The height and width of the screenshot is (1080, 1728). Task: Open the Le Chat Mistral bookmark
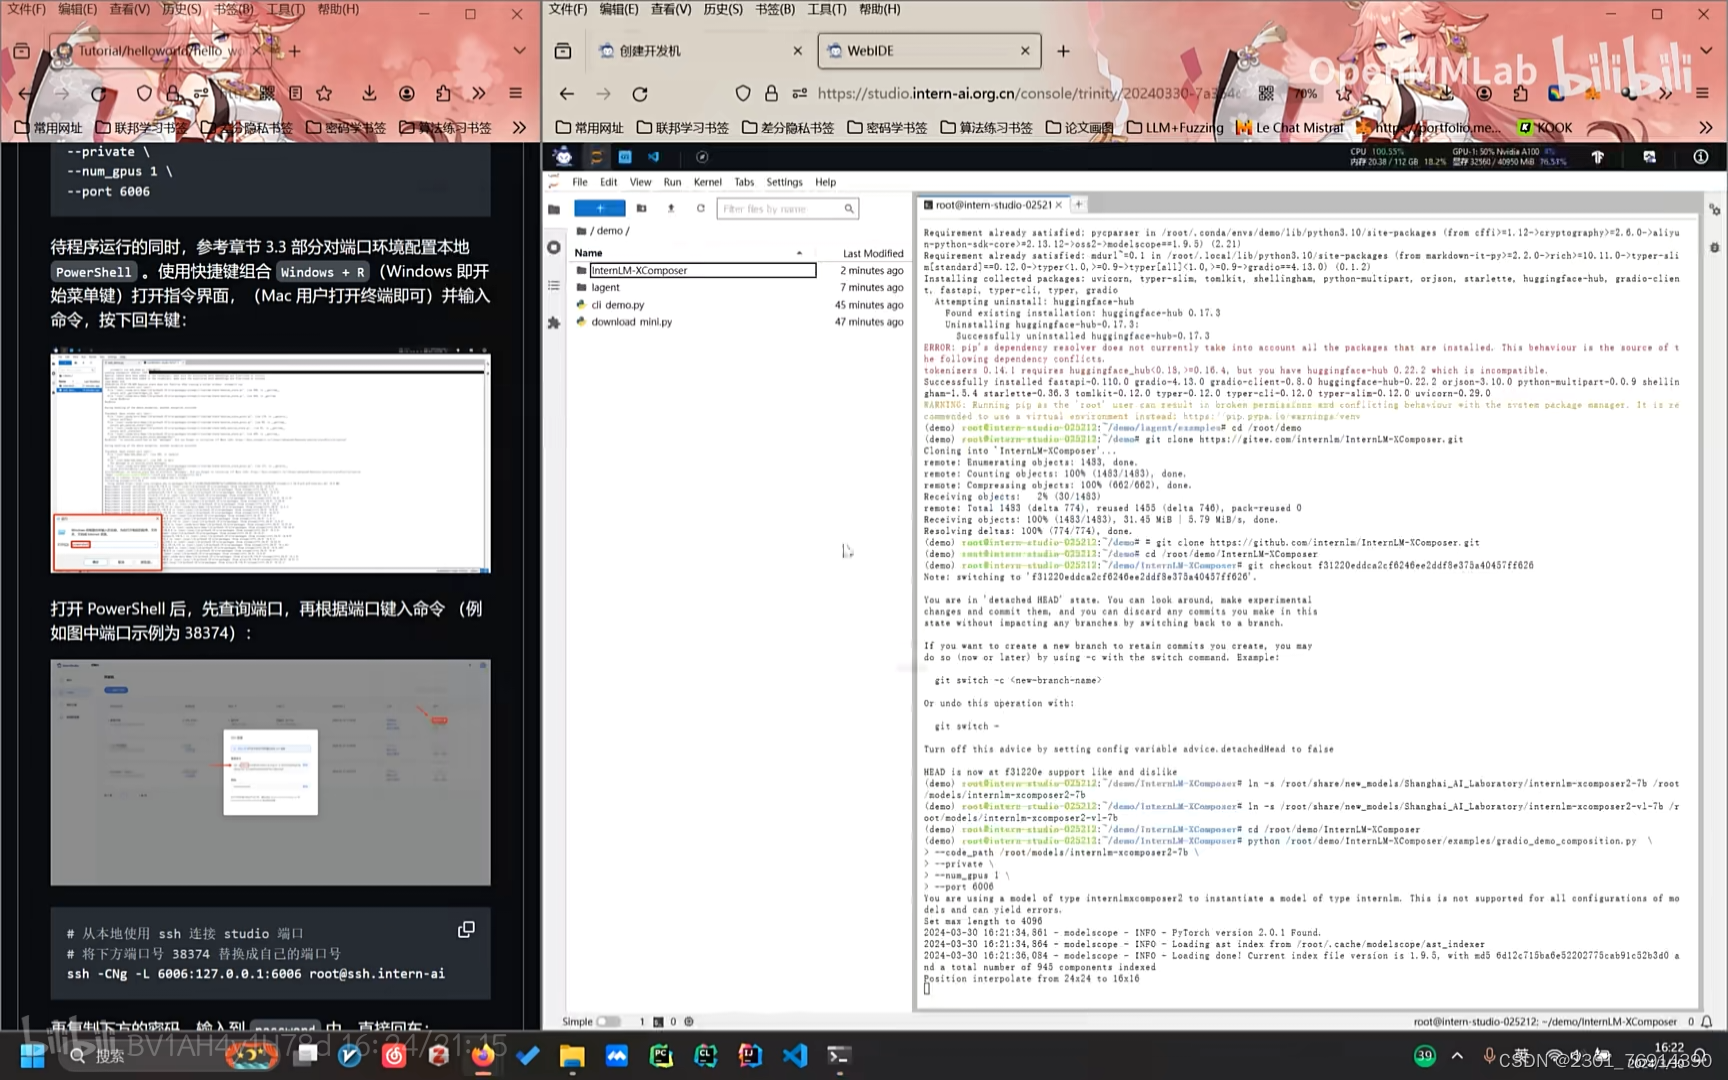click(x=1290, y=127)
